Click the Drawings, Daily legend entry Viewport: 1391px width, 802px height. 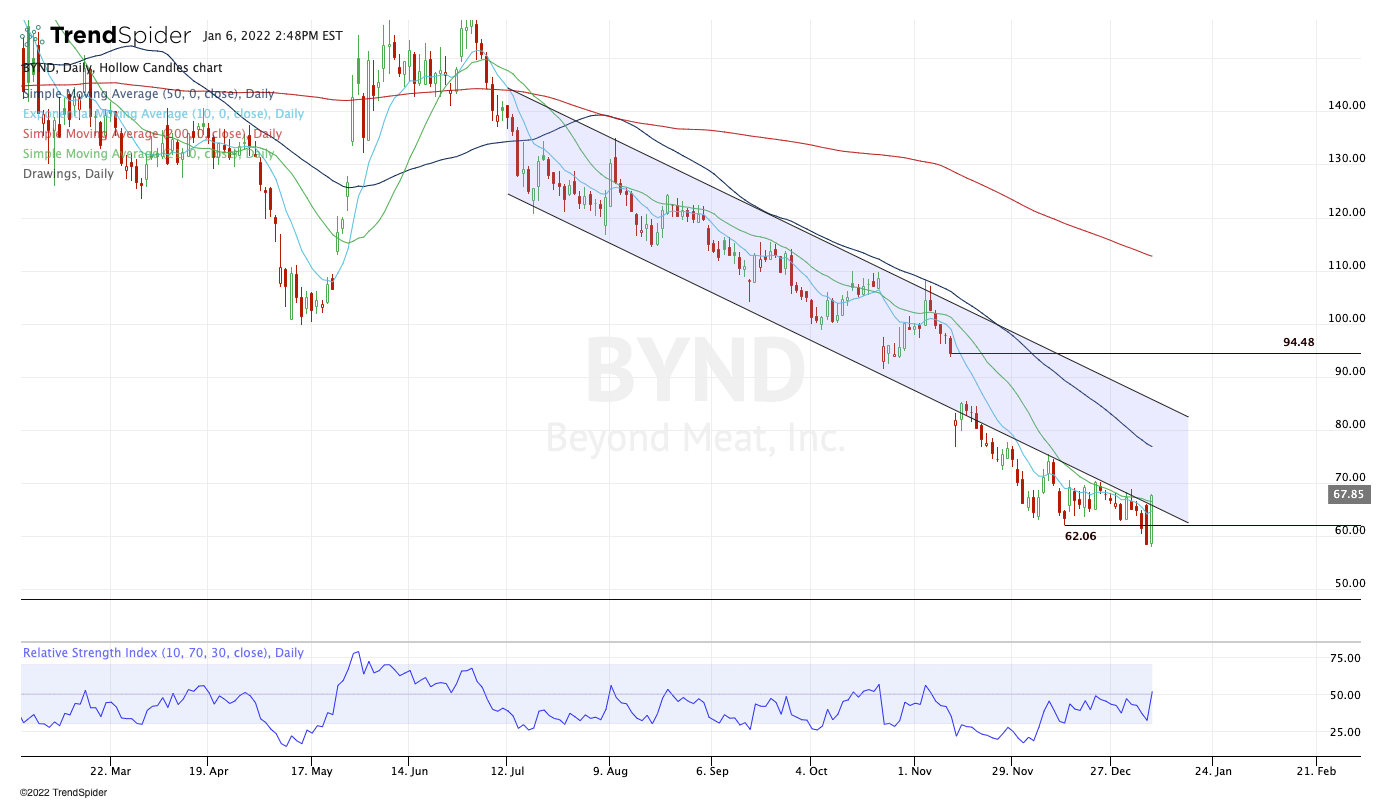(x=68, y=174)
